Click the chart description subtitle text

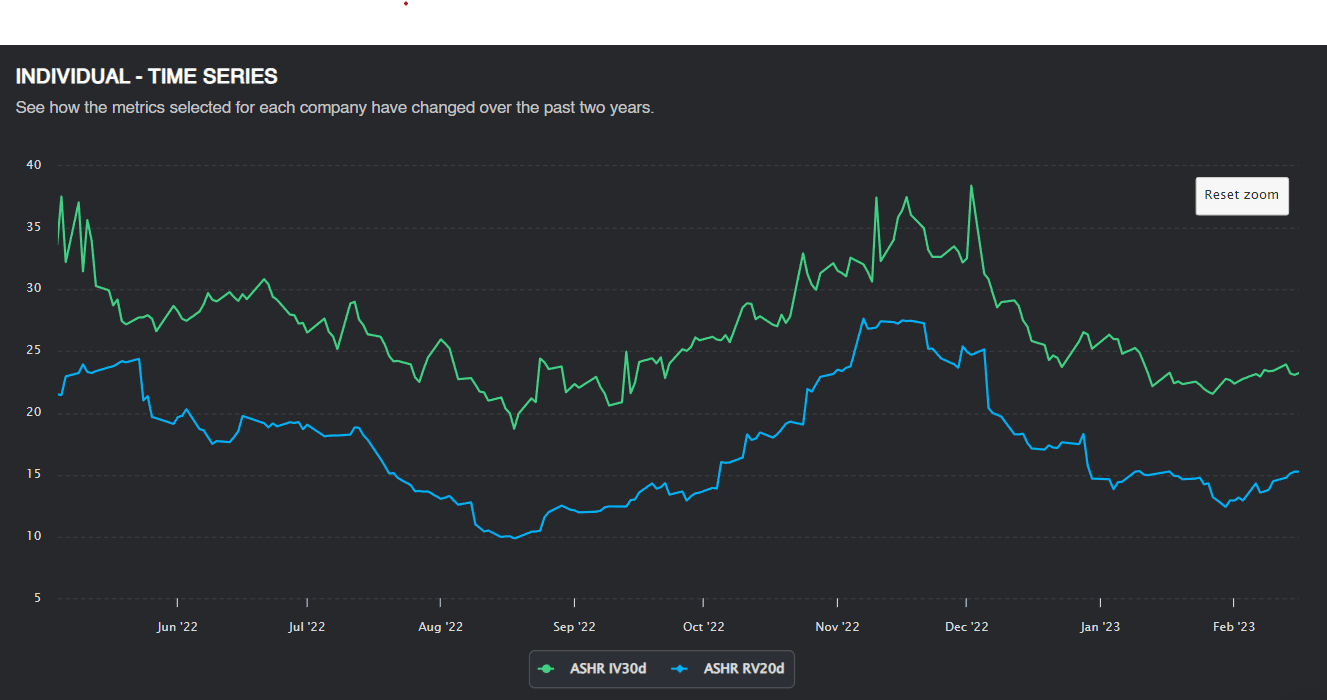tap(335, 107)
